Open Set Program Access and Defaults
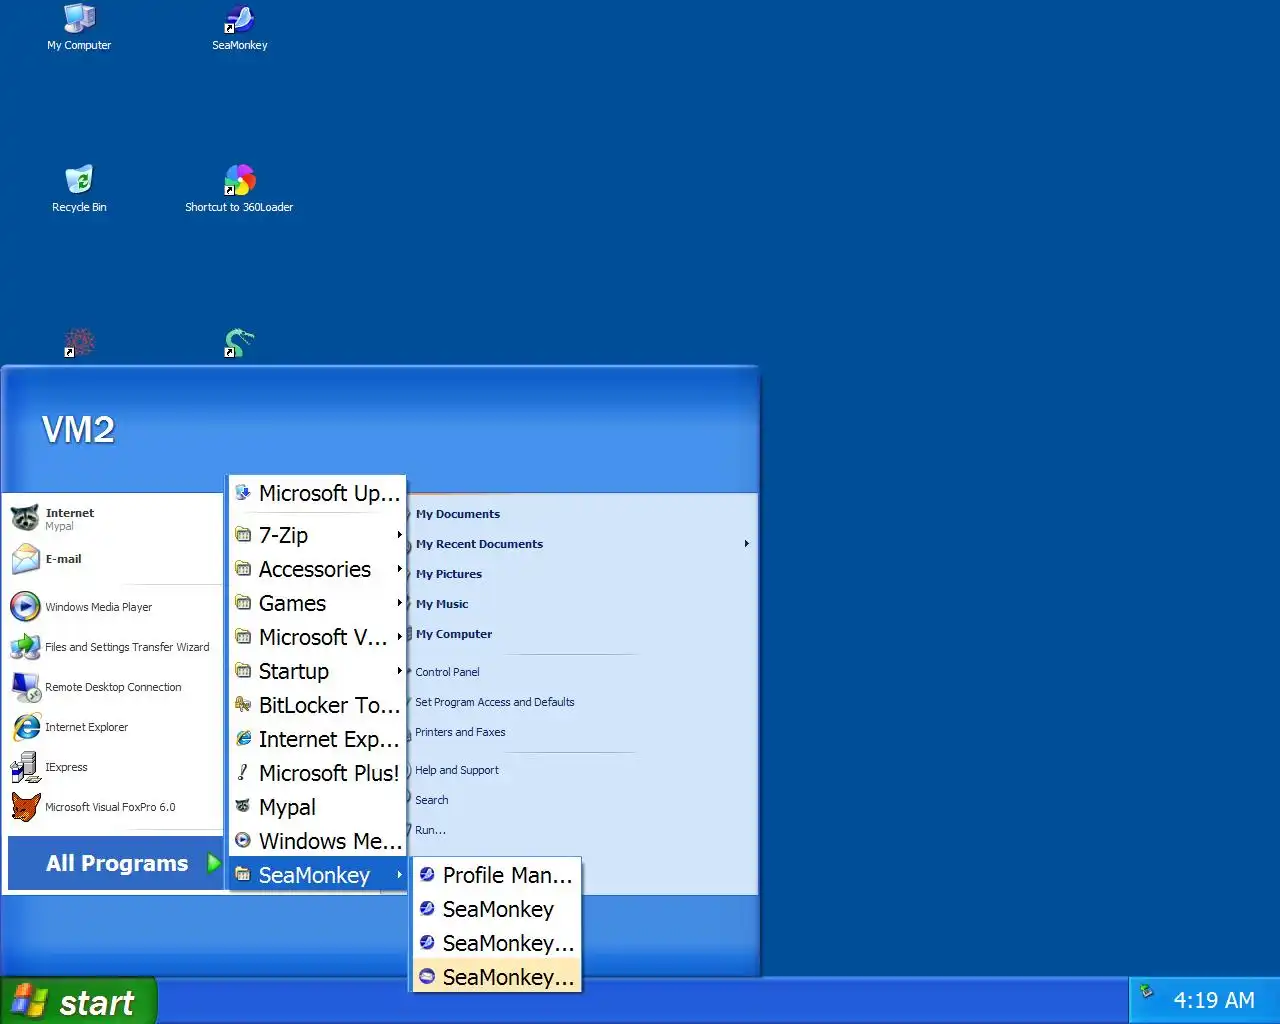The image size is (1280, 1024). tap(495, 702)
